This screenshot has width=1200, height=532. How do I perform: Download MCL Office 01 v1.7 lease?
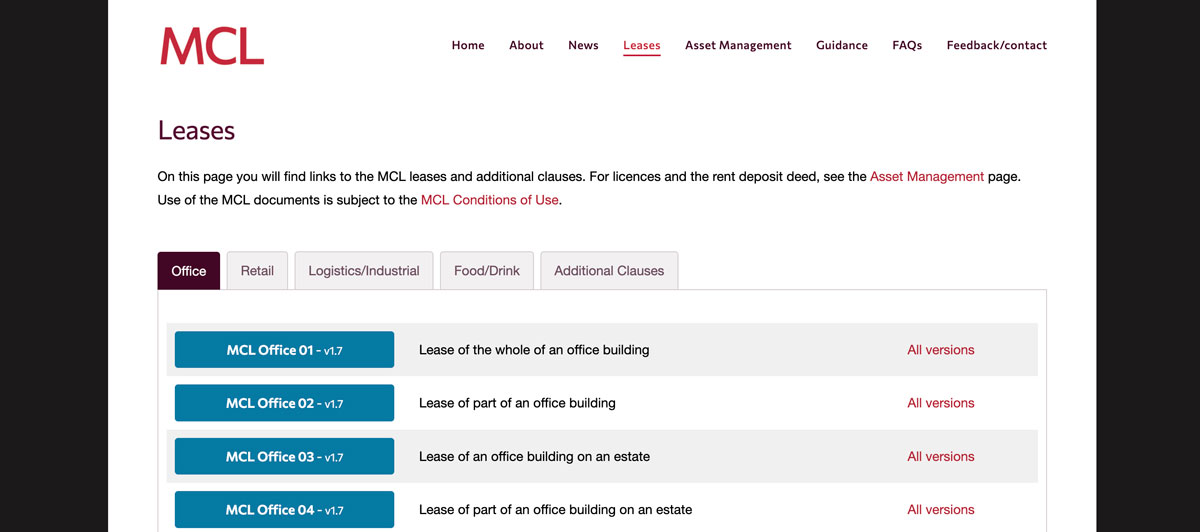[x=284, y=350]
